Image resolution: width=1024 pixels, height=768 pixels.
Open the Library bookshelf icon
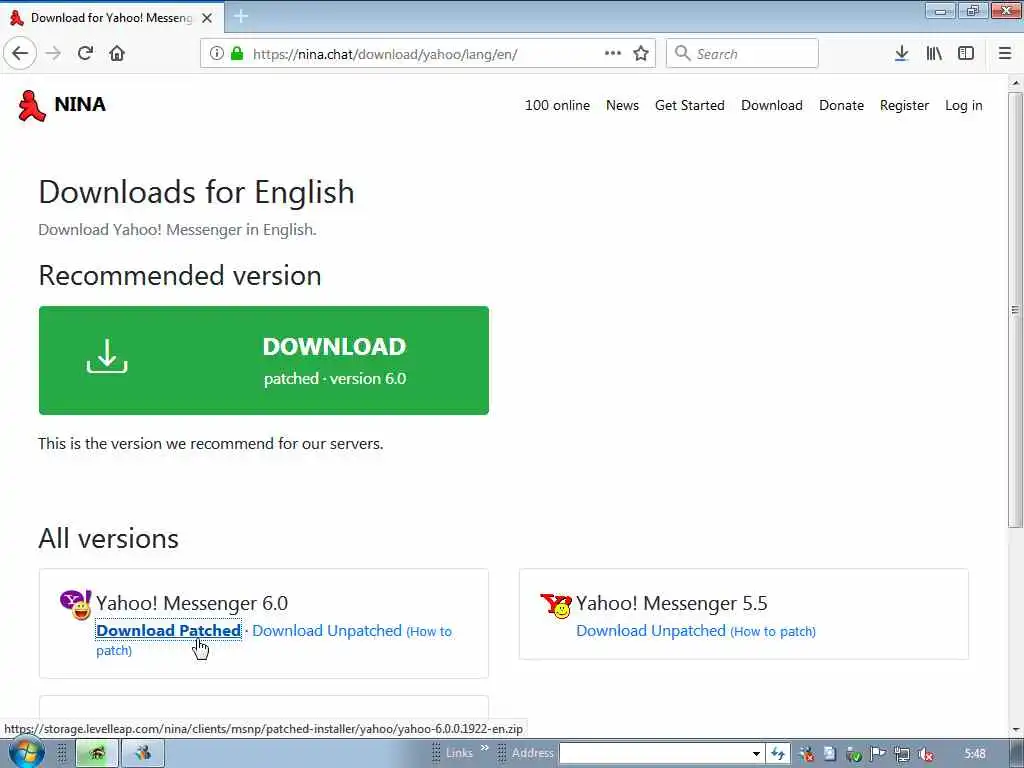934,53
